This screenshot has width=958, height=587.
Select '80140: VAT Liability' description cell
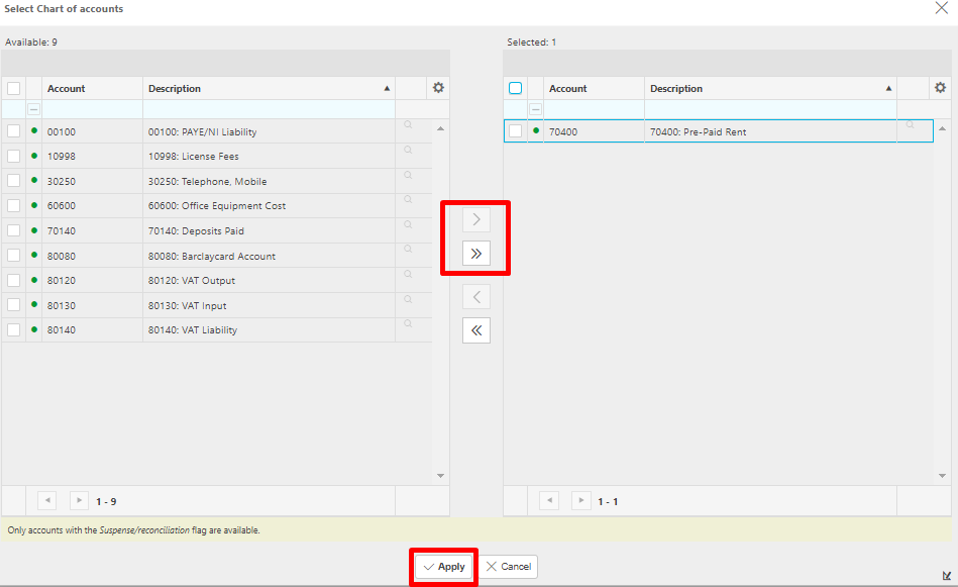click(269, 330)
